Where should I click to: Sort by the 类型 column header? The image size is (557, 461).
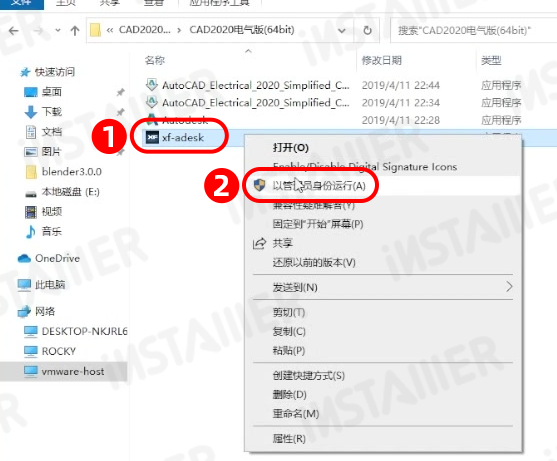(x=491, y=60)
